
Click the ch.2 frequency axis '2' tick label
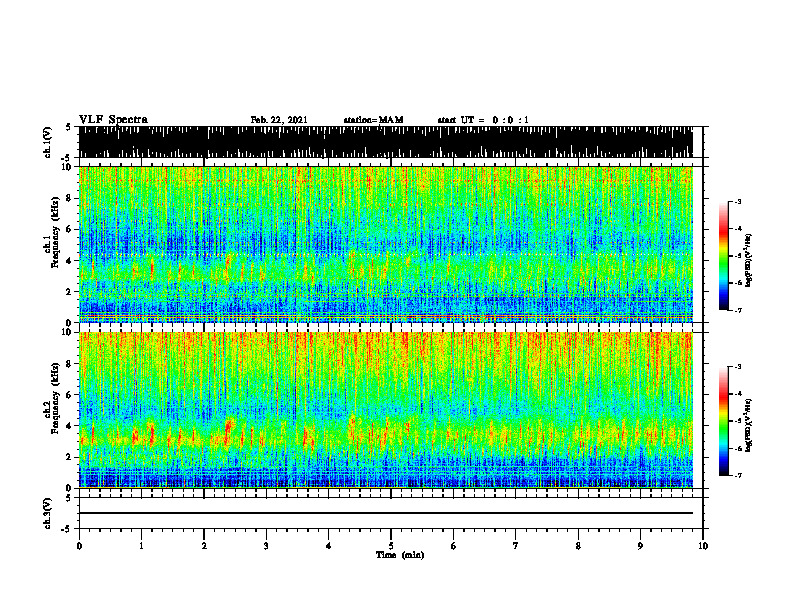click(70, 457)
